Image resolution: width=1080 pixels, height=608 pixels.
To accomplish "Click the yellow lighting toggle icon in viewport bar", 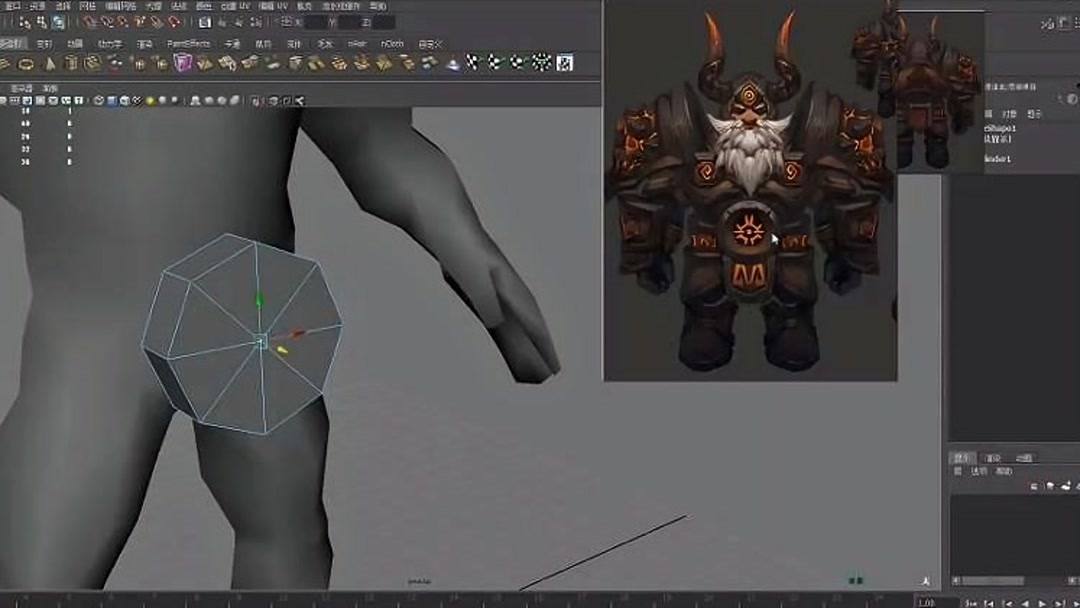I will point(149,97).
